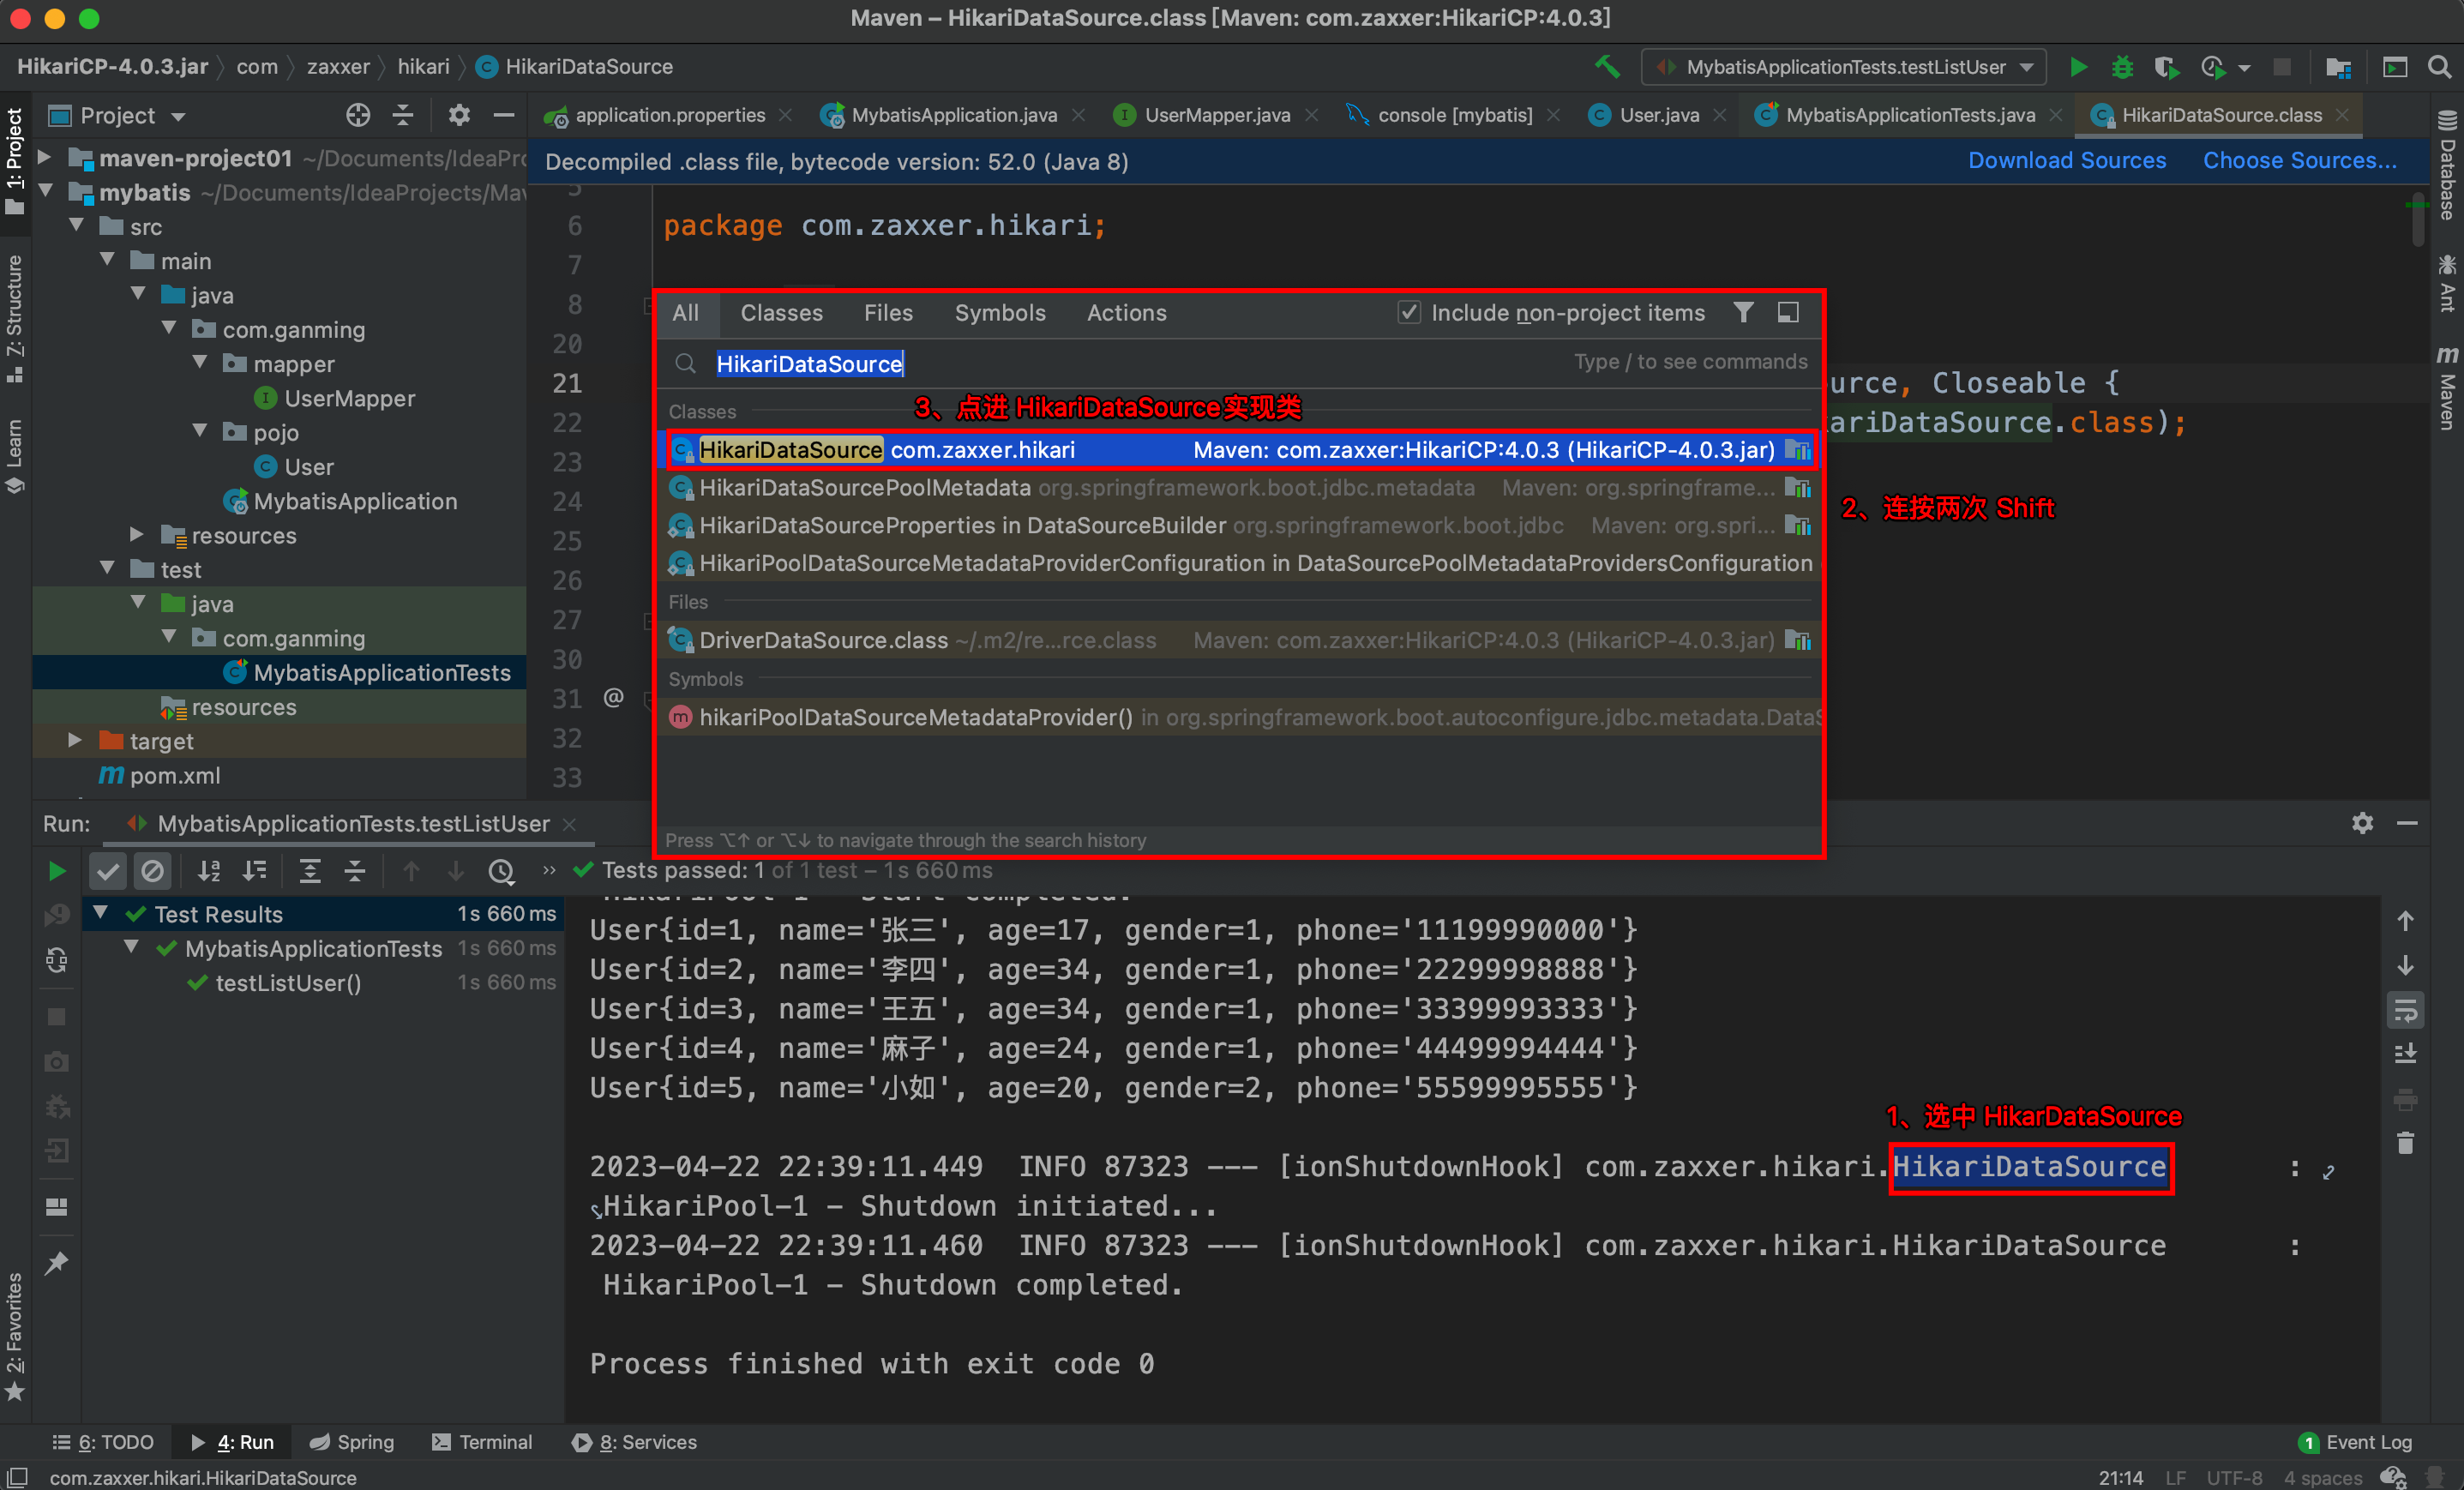The width and height of the screenshot is (2464, 1490).
Task: Select HikariDataSource com.zaxxer.hikari result
Action: click(1238, 450)
